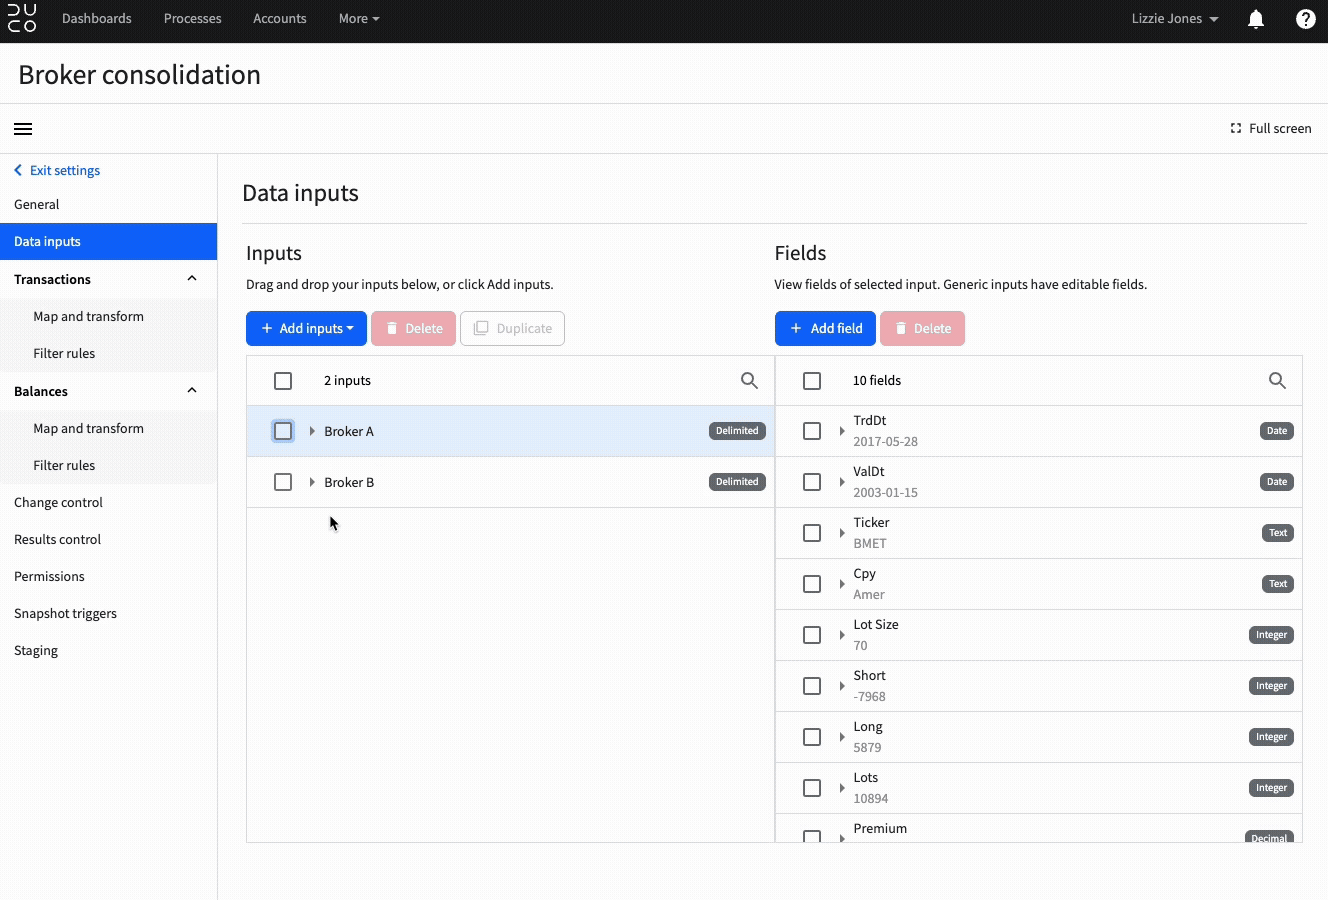Viewport: 1328px width, 900px height.
Task: Check the ValDt field
Action: pos(812,482)
